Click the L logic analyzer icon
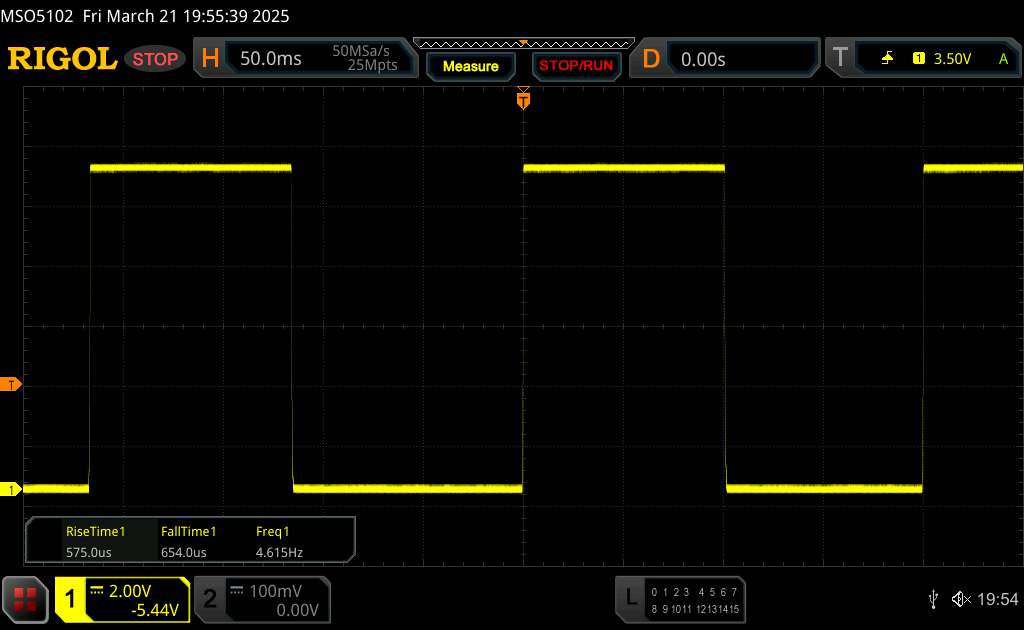 [630, 597]
